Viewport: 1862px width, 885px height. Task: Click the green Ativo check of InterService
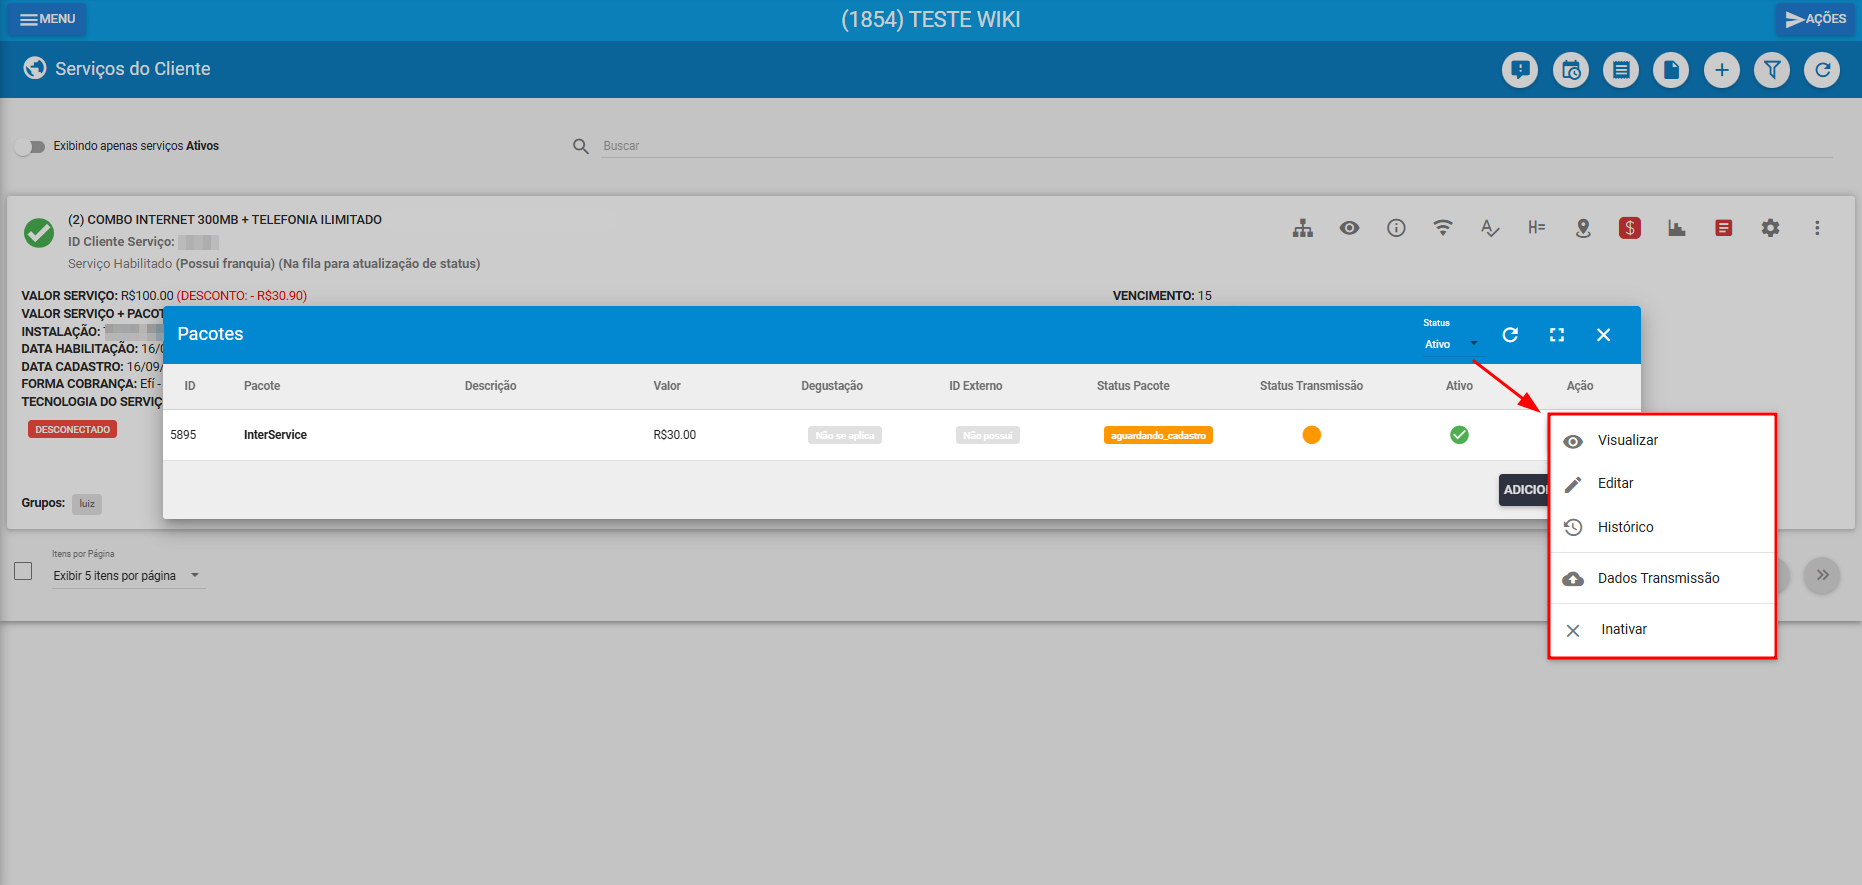pos(1459,435)
